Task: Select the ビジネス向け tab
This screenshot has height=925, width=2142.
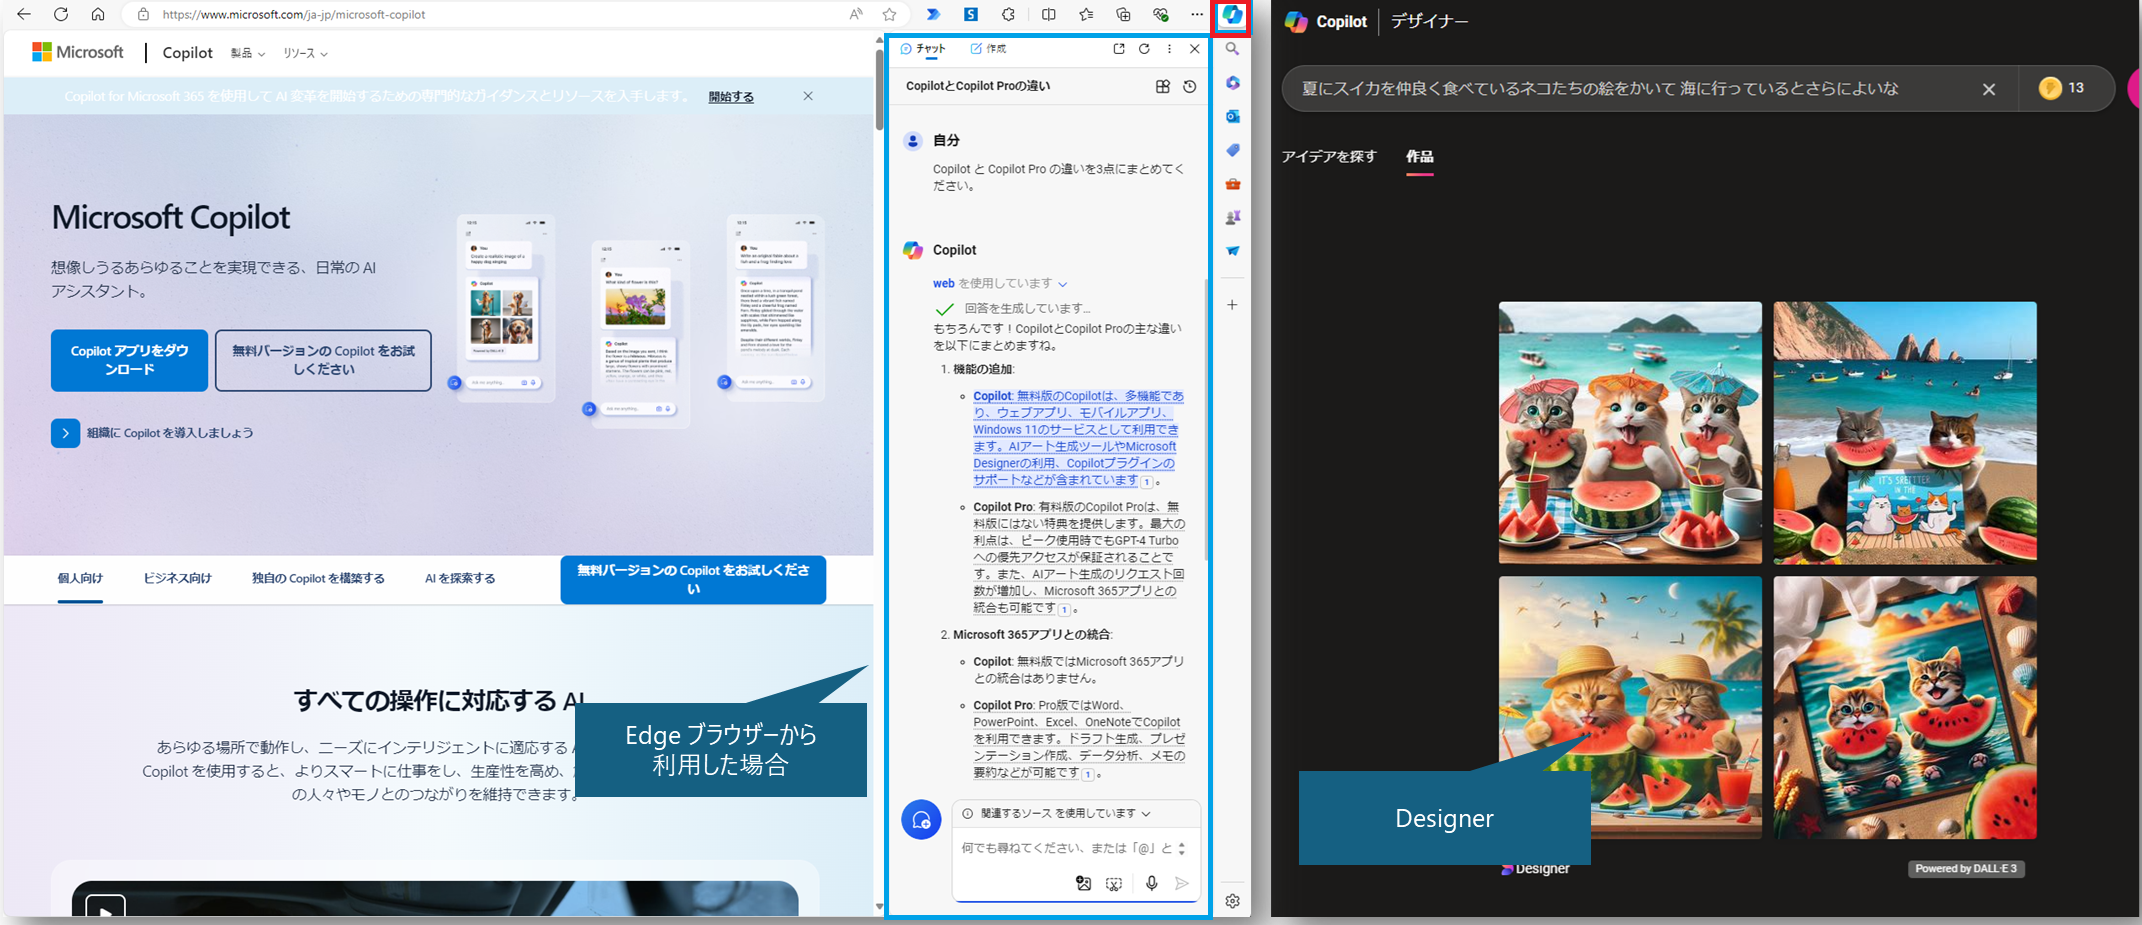Action: click(x=177, y=578)
